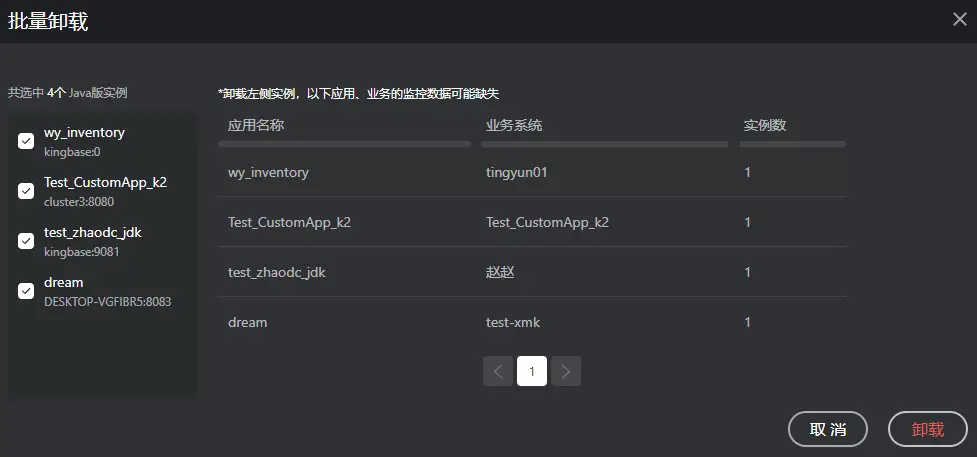Close the batch uninstall dialog
This screenshot has height=457, width=977.
click(959, 18)
